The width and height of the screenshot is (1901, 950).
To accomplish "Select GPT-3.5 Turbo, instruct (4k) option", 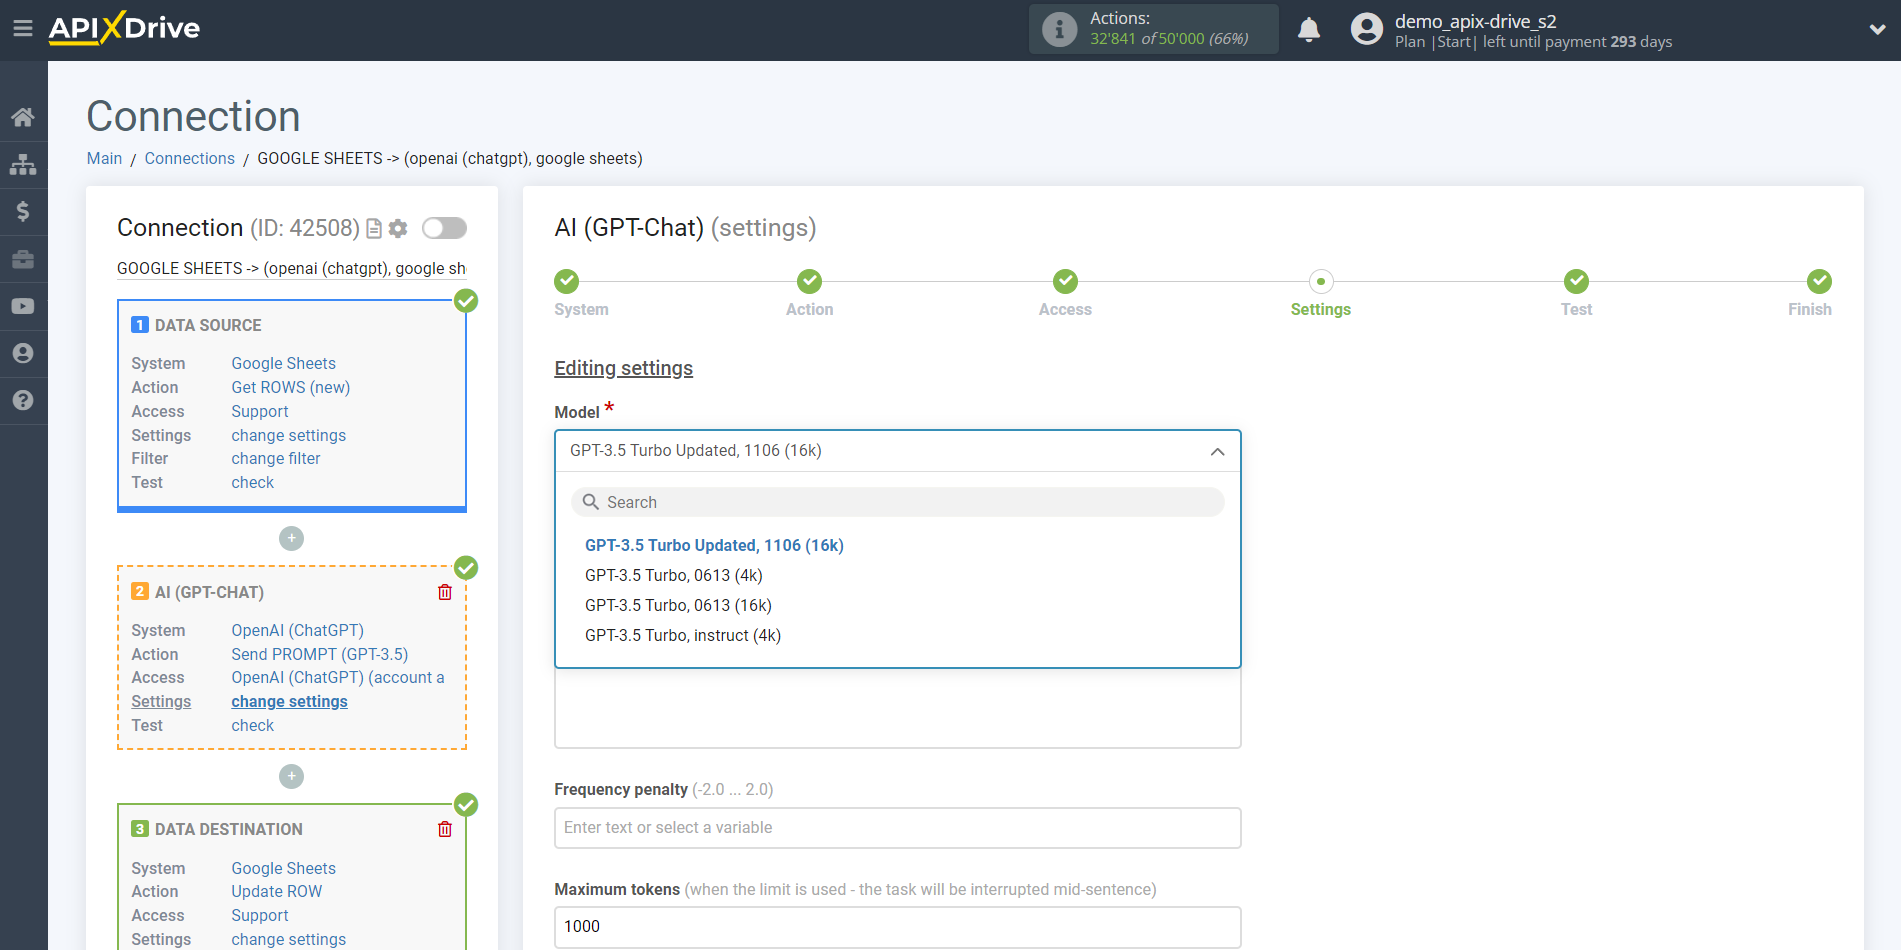I will [683, 635].
